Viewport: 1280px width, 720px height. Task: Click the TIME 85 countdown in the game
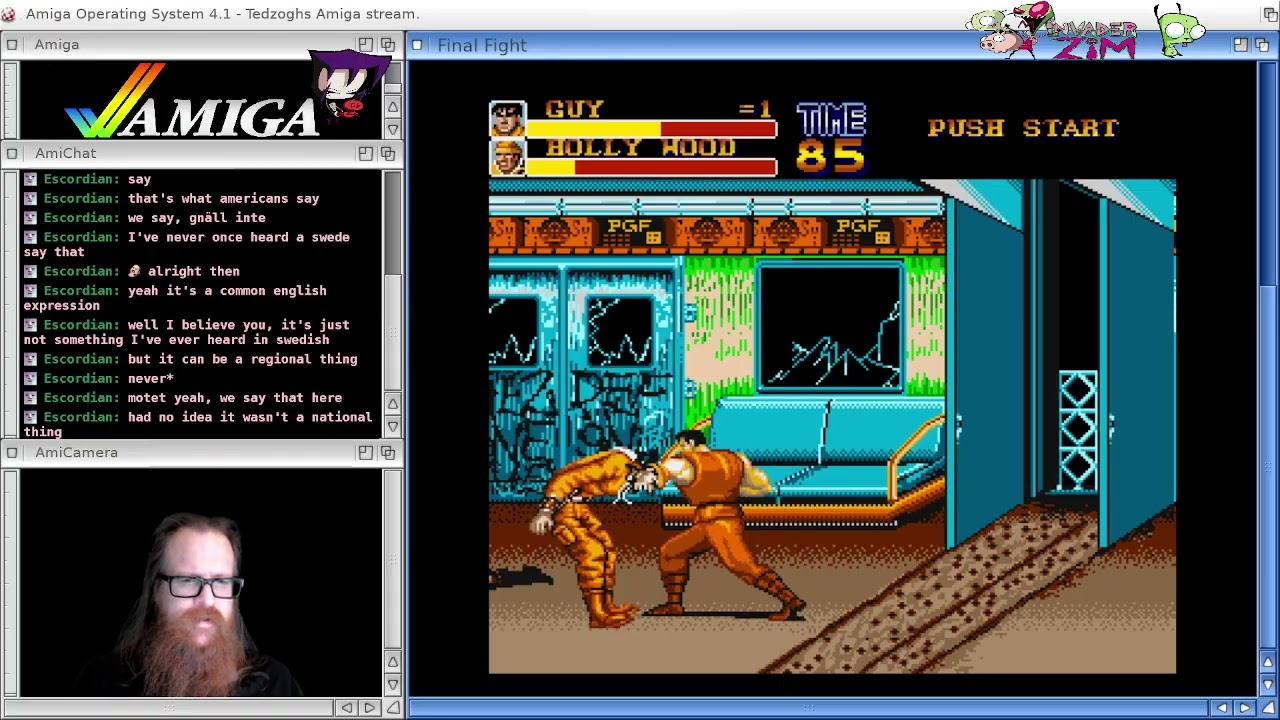(x=831, y=139)
